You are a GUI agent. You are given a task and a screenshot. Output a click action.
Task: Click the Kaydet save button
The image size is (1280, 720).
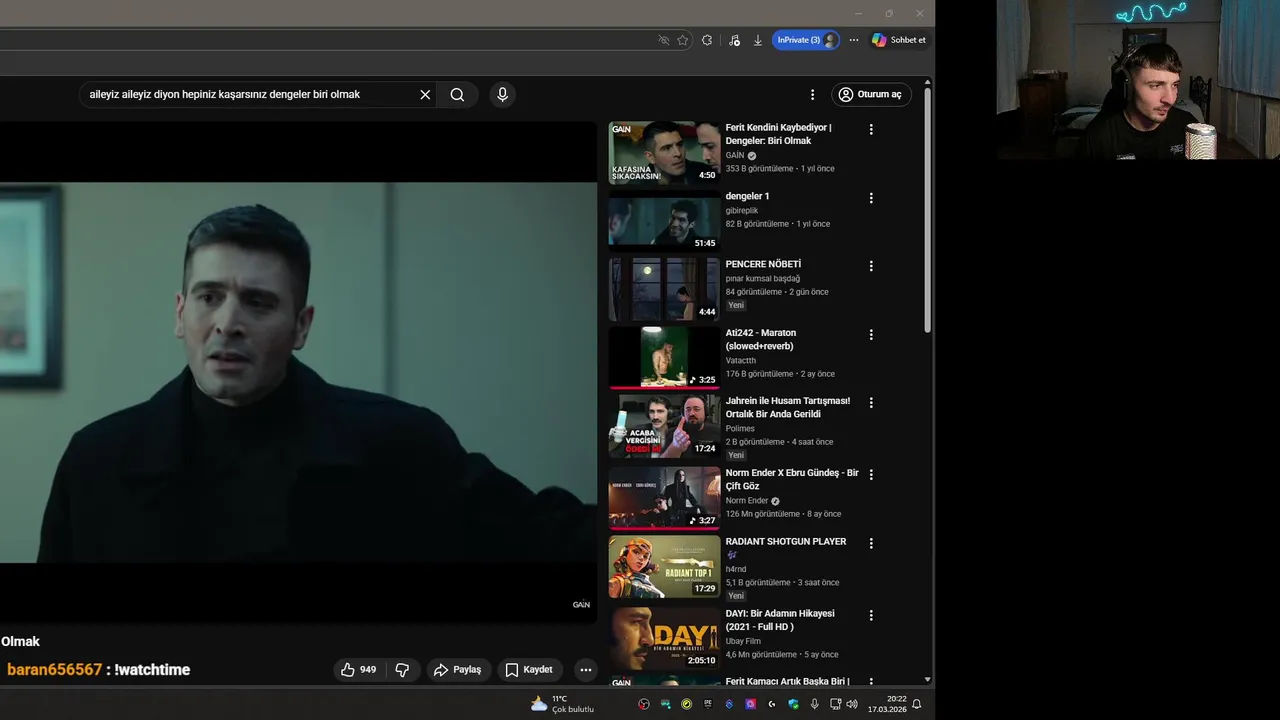click(x=528, y=670)
